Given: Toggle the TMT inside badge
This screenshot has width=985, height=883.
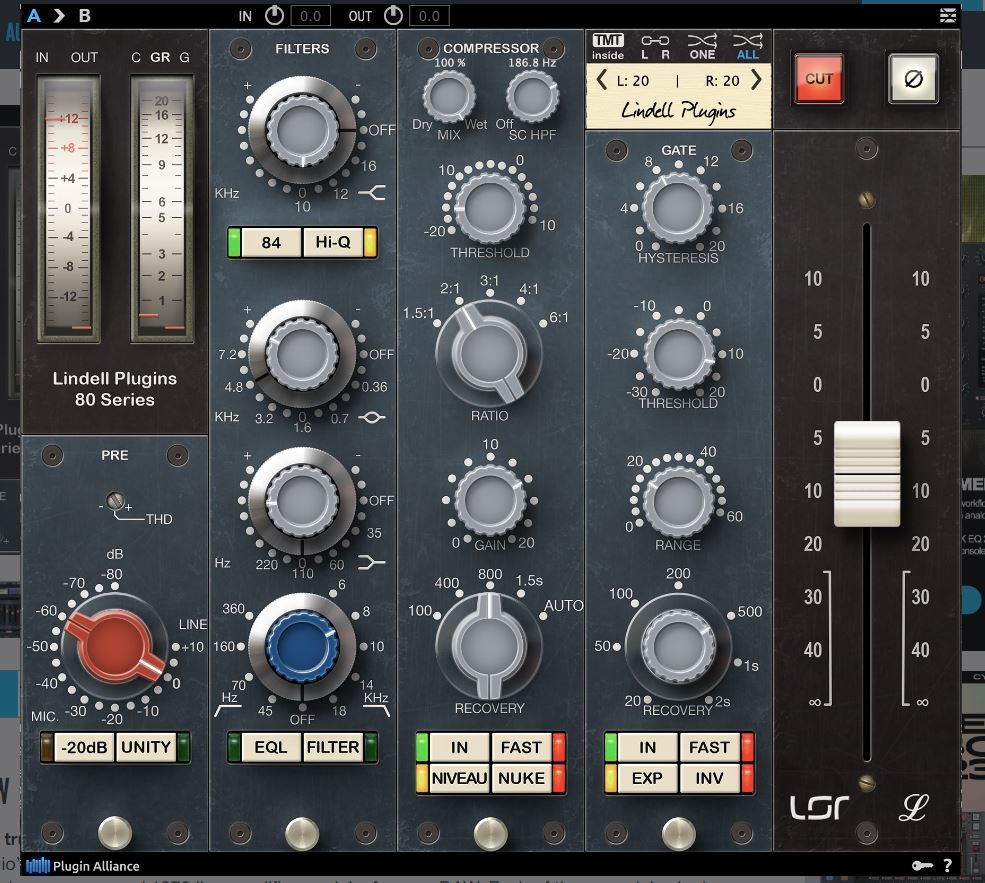Looking at the screenshot, I should coord(607,46).
